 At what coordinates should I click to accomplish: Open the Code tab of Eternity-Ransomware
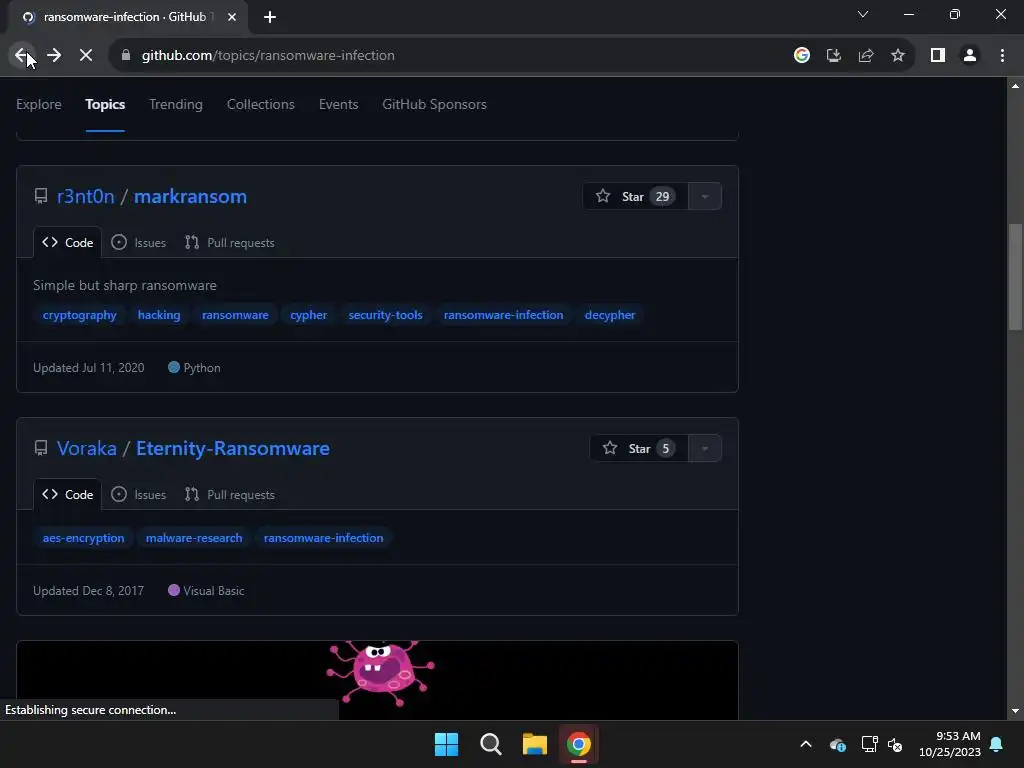67,494
